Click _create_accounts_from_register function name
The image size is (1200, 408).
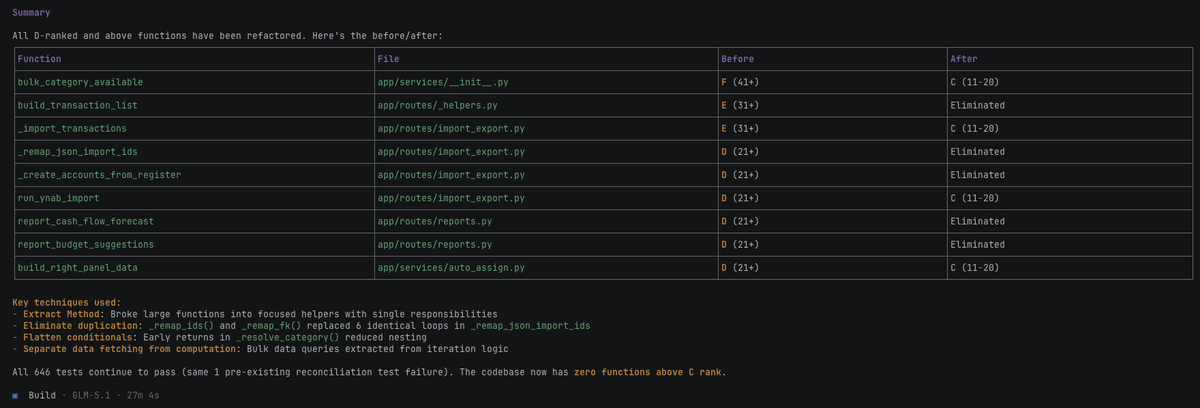tap(99, 175)
